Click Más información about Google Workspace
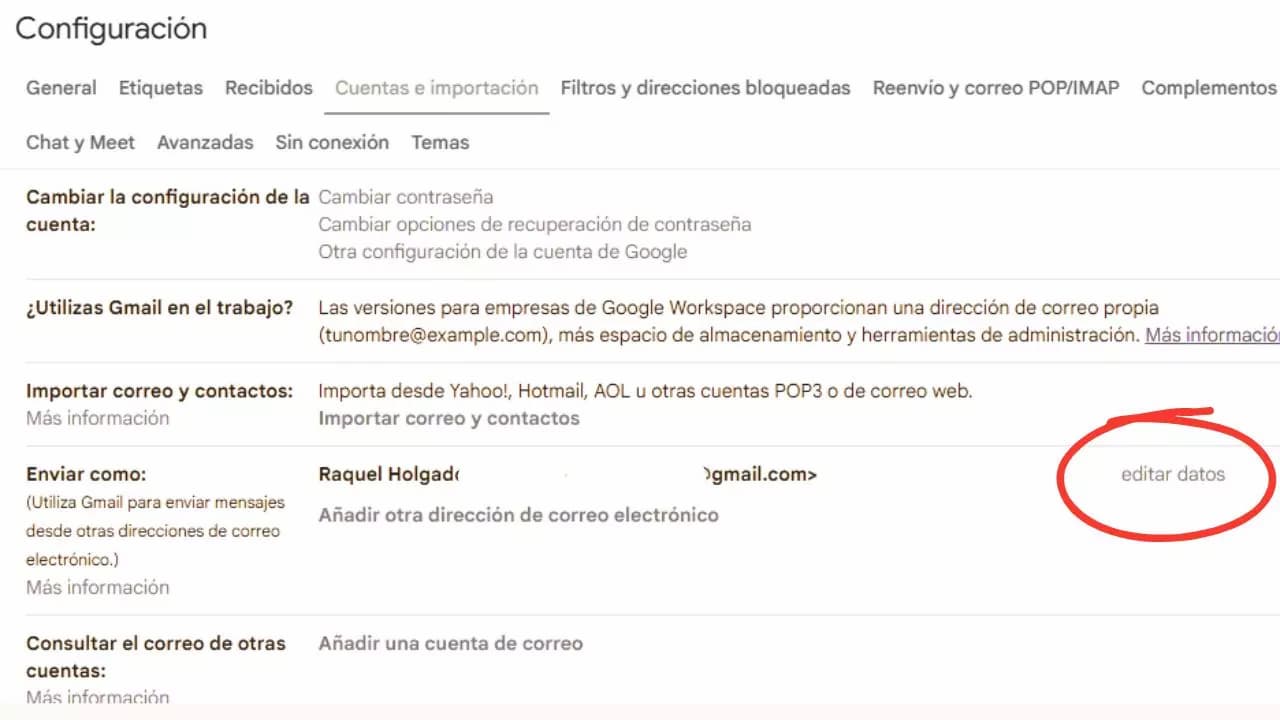 pos(1211,335)
